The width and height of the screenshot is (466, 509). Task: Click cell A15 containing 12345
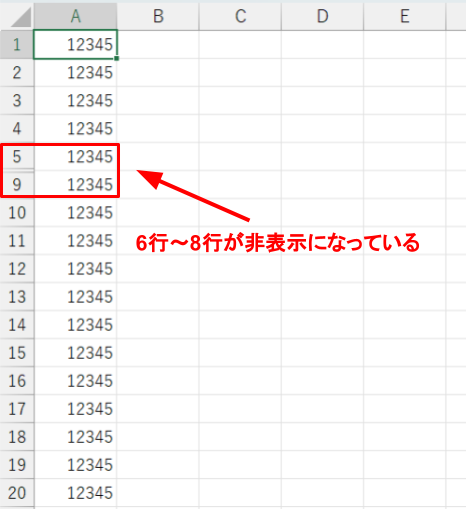(x=75, y=353)
